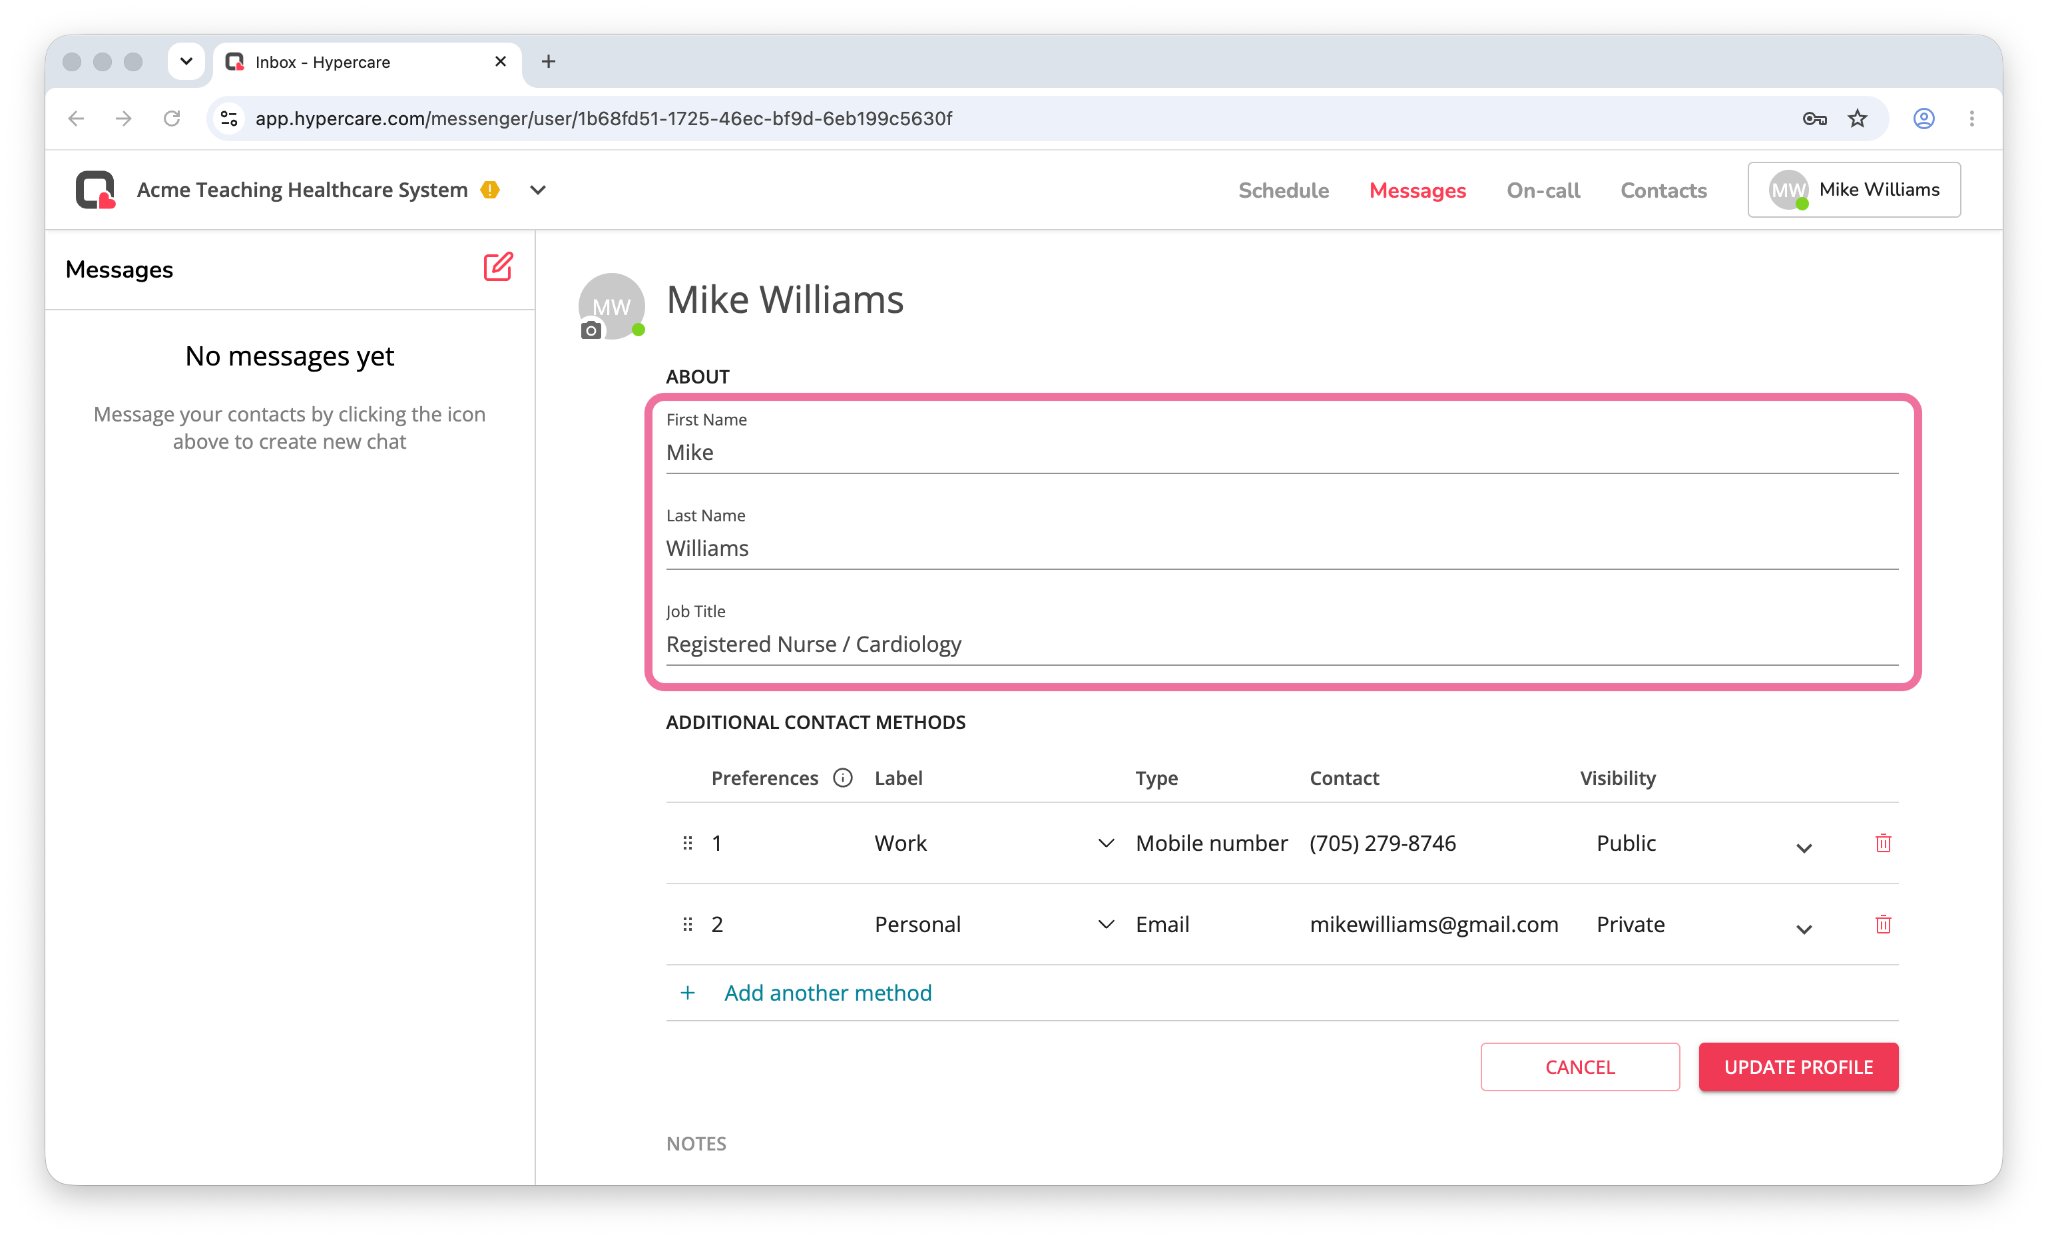
Task: Open the Mike Williams profile menu button
Action: pyautogui.click(x=1854, y=190)
